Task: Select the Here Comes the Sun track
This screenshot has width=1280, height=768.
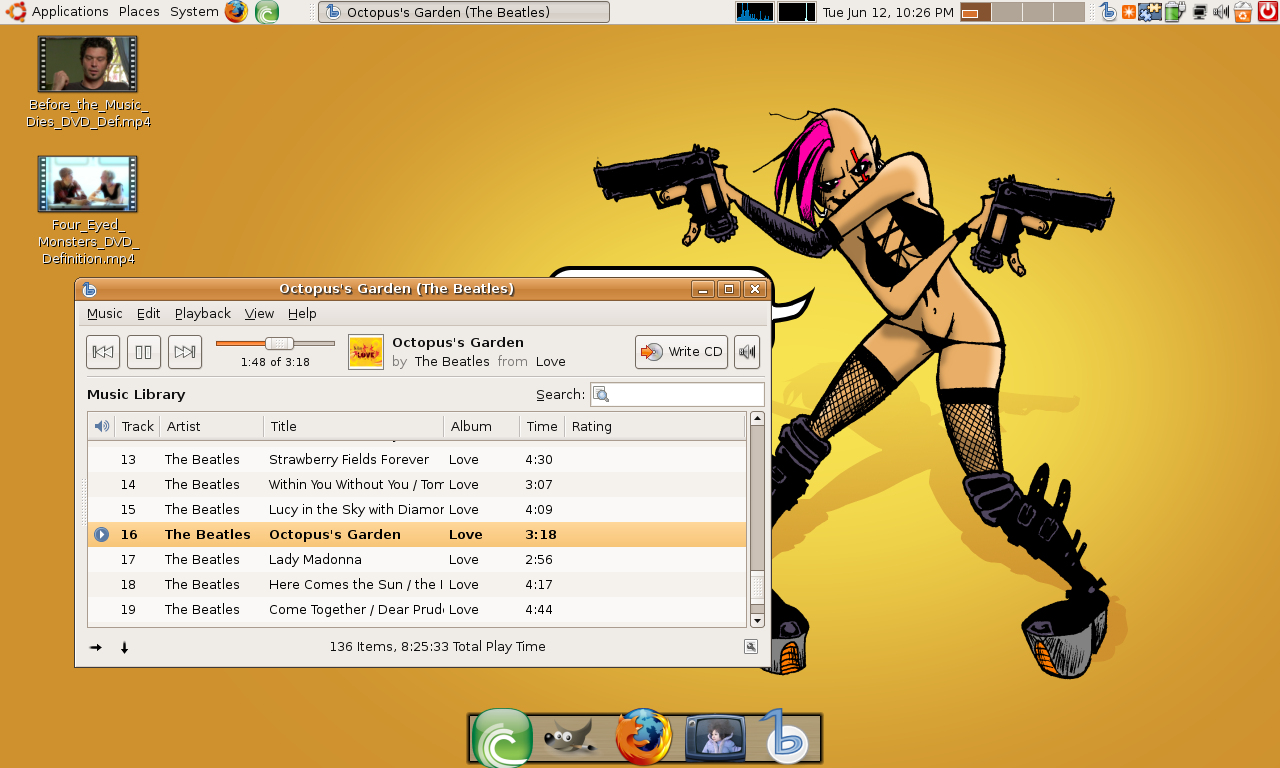Action: pyautogui.click(x=417, y=584)
